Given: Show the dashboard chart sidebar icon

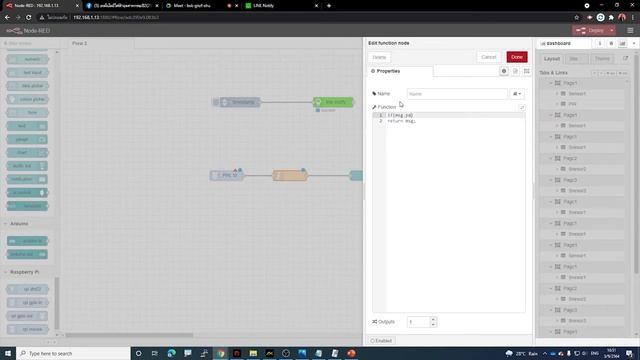Looking at the screenshot, I should [622, 43].
